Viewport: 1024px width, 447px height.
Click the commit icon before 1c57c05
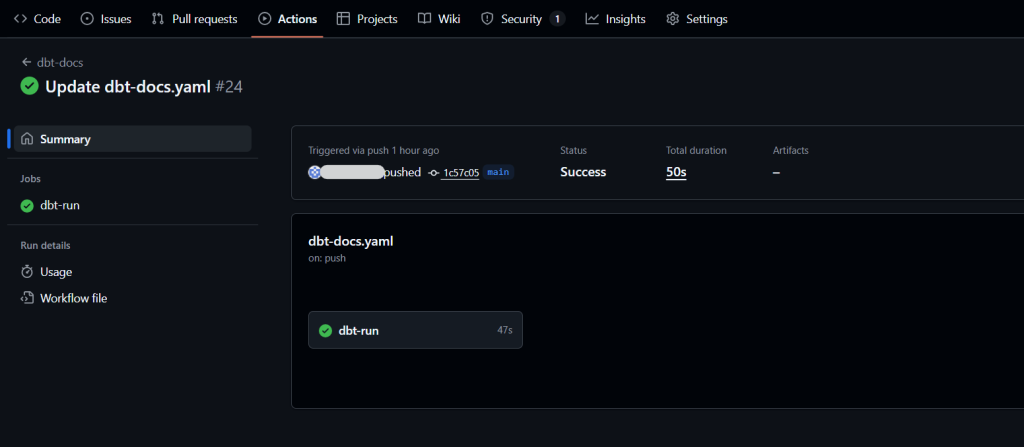click(434, 173)
